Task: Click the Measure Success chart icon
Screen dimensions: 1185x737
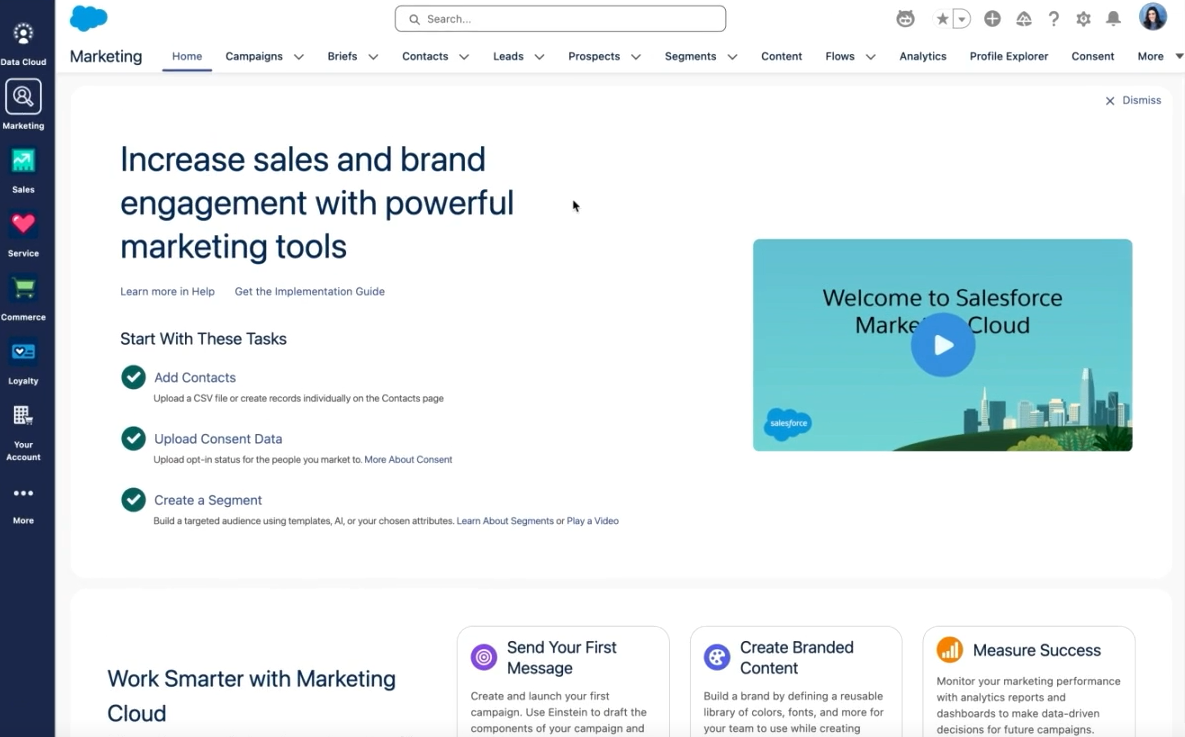Action: tap(950, 649)
